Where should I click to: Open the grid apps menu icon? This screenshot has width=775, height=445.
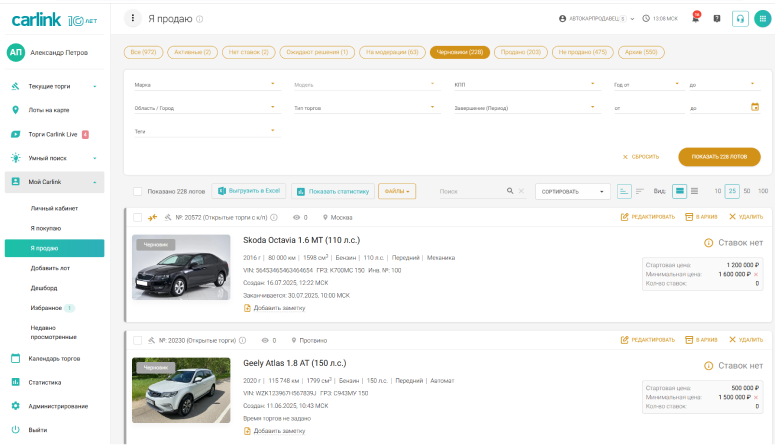click(x=763, y=19)
